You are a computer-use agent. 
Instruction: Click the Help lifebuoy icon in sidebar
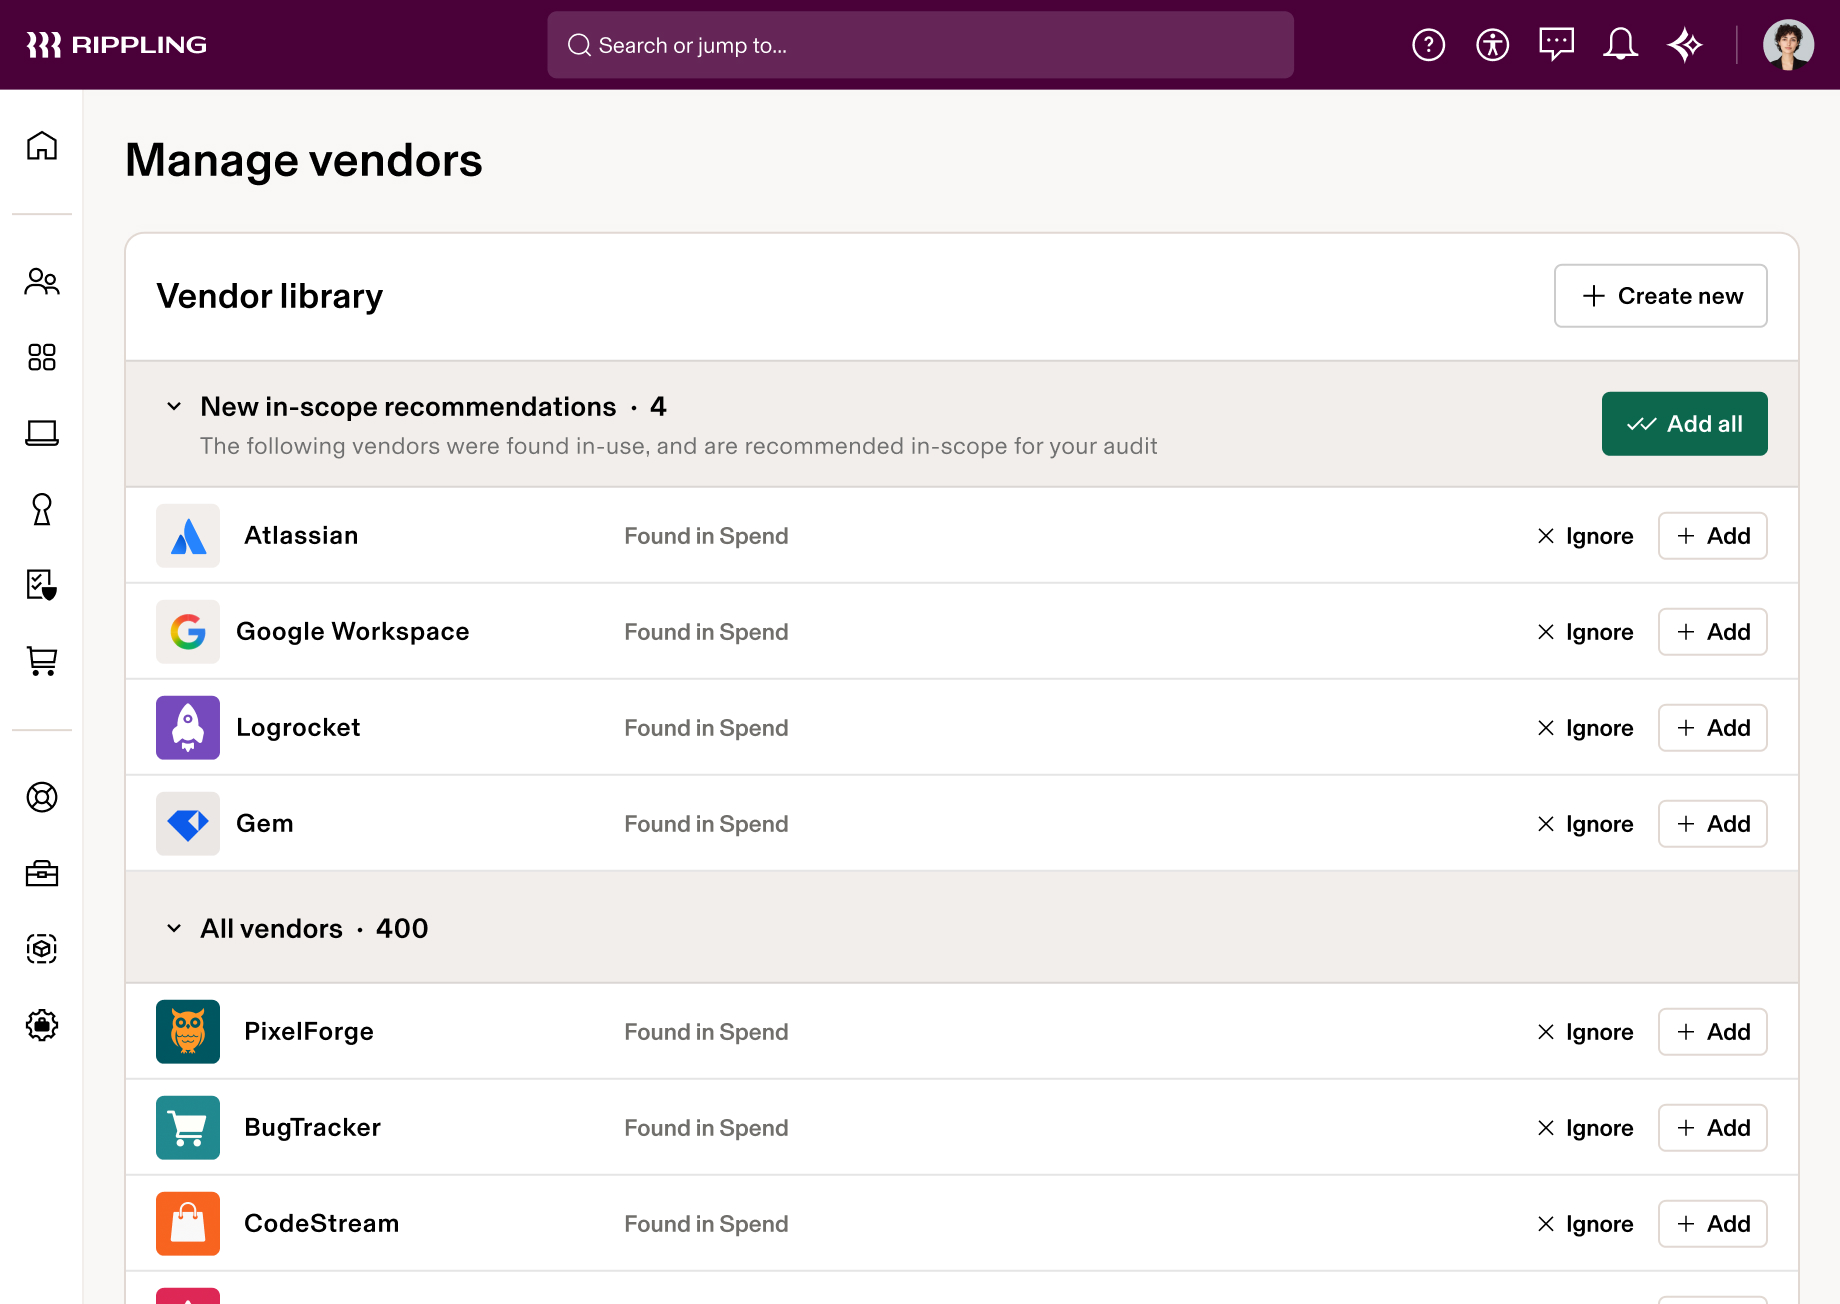point(42,798)
